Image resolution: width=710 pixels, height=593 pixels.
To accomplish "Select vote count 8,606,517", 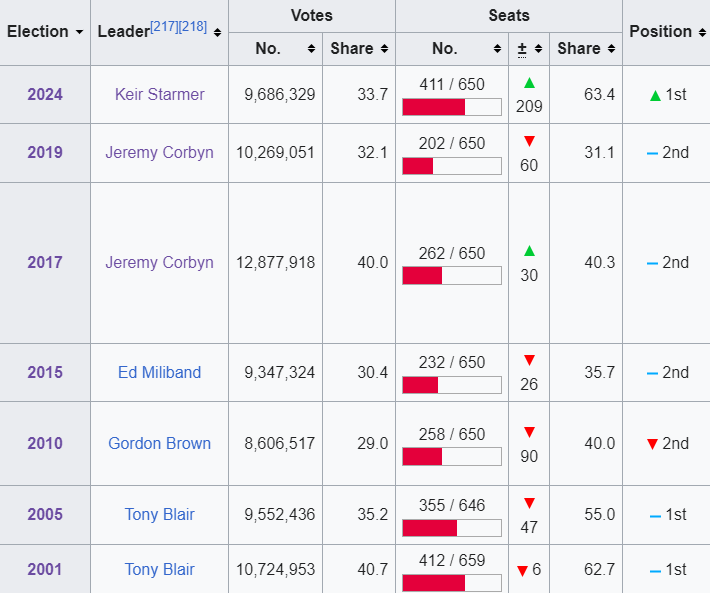I will coord(279,444).
